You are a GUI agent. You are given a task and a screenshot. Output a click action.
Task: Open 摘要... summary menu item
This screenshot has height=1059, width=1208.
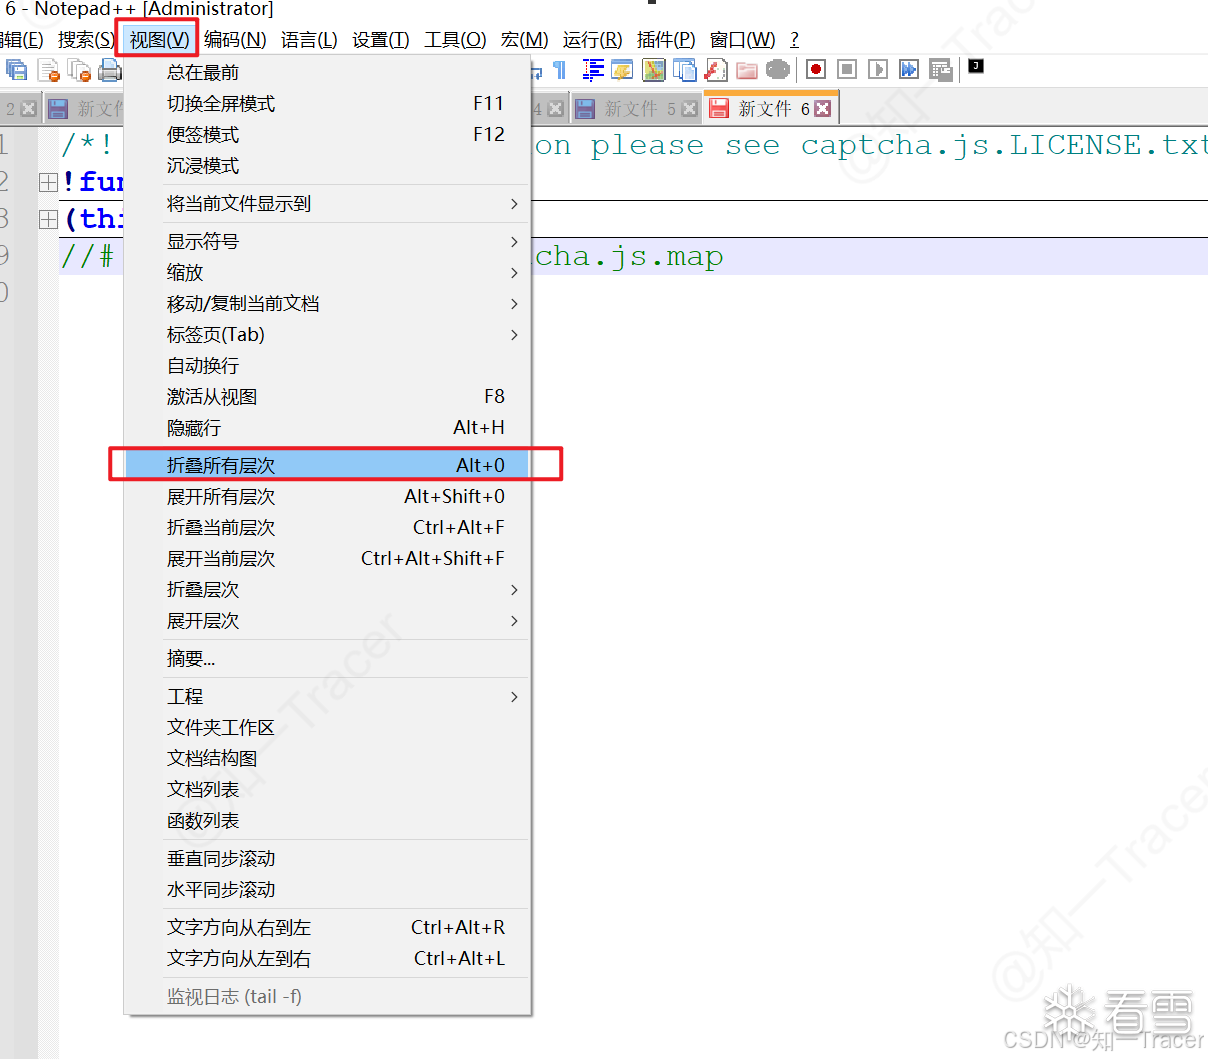pos(327,659)
